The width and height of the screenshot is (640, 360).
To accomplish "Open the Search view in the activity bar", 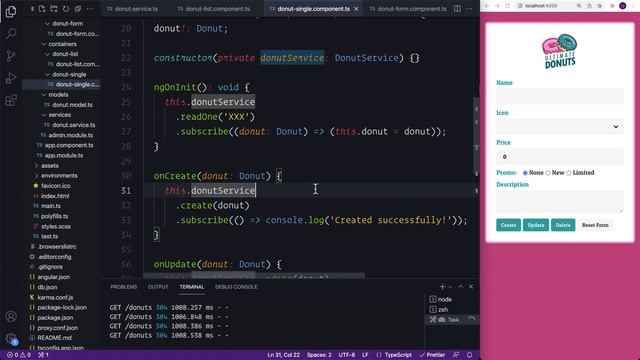I will tap(11, 33).
